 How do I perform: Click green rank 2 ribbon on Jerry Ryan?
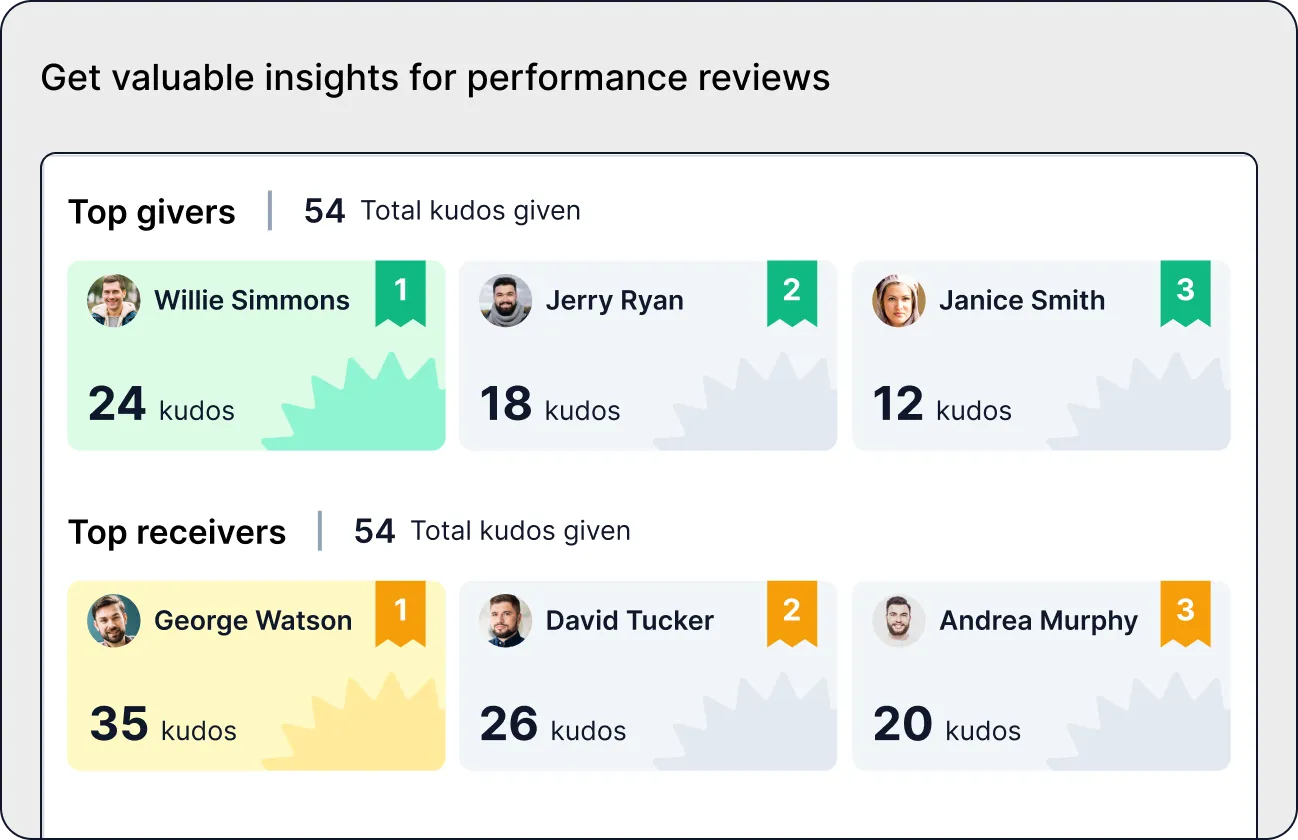792,293
